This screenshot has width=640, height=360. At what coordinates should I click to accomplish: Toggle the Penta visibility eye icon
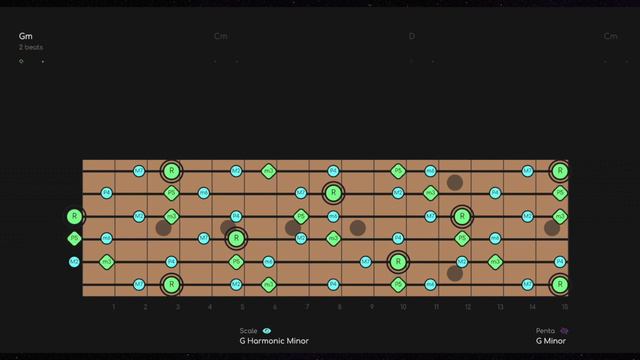click(564, 331)
